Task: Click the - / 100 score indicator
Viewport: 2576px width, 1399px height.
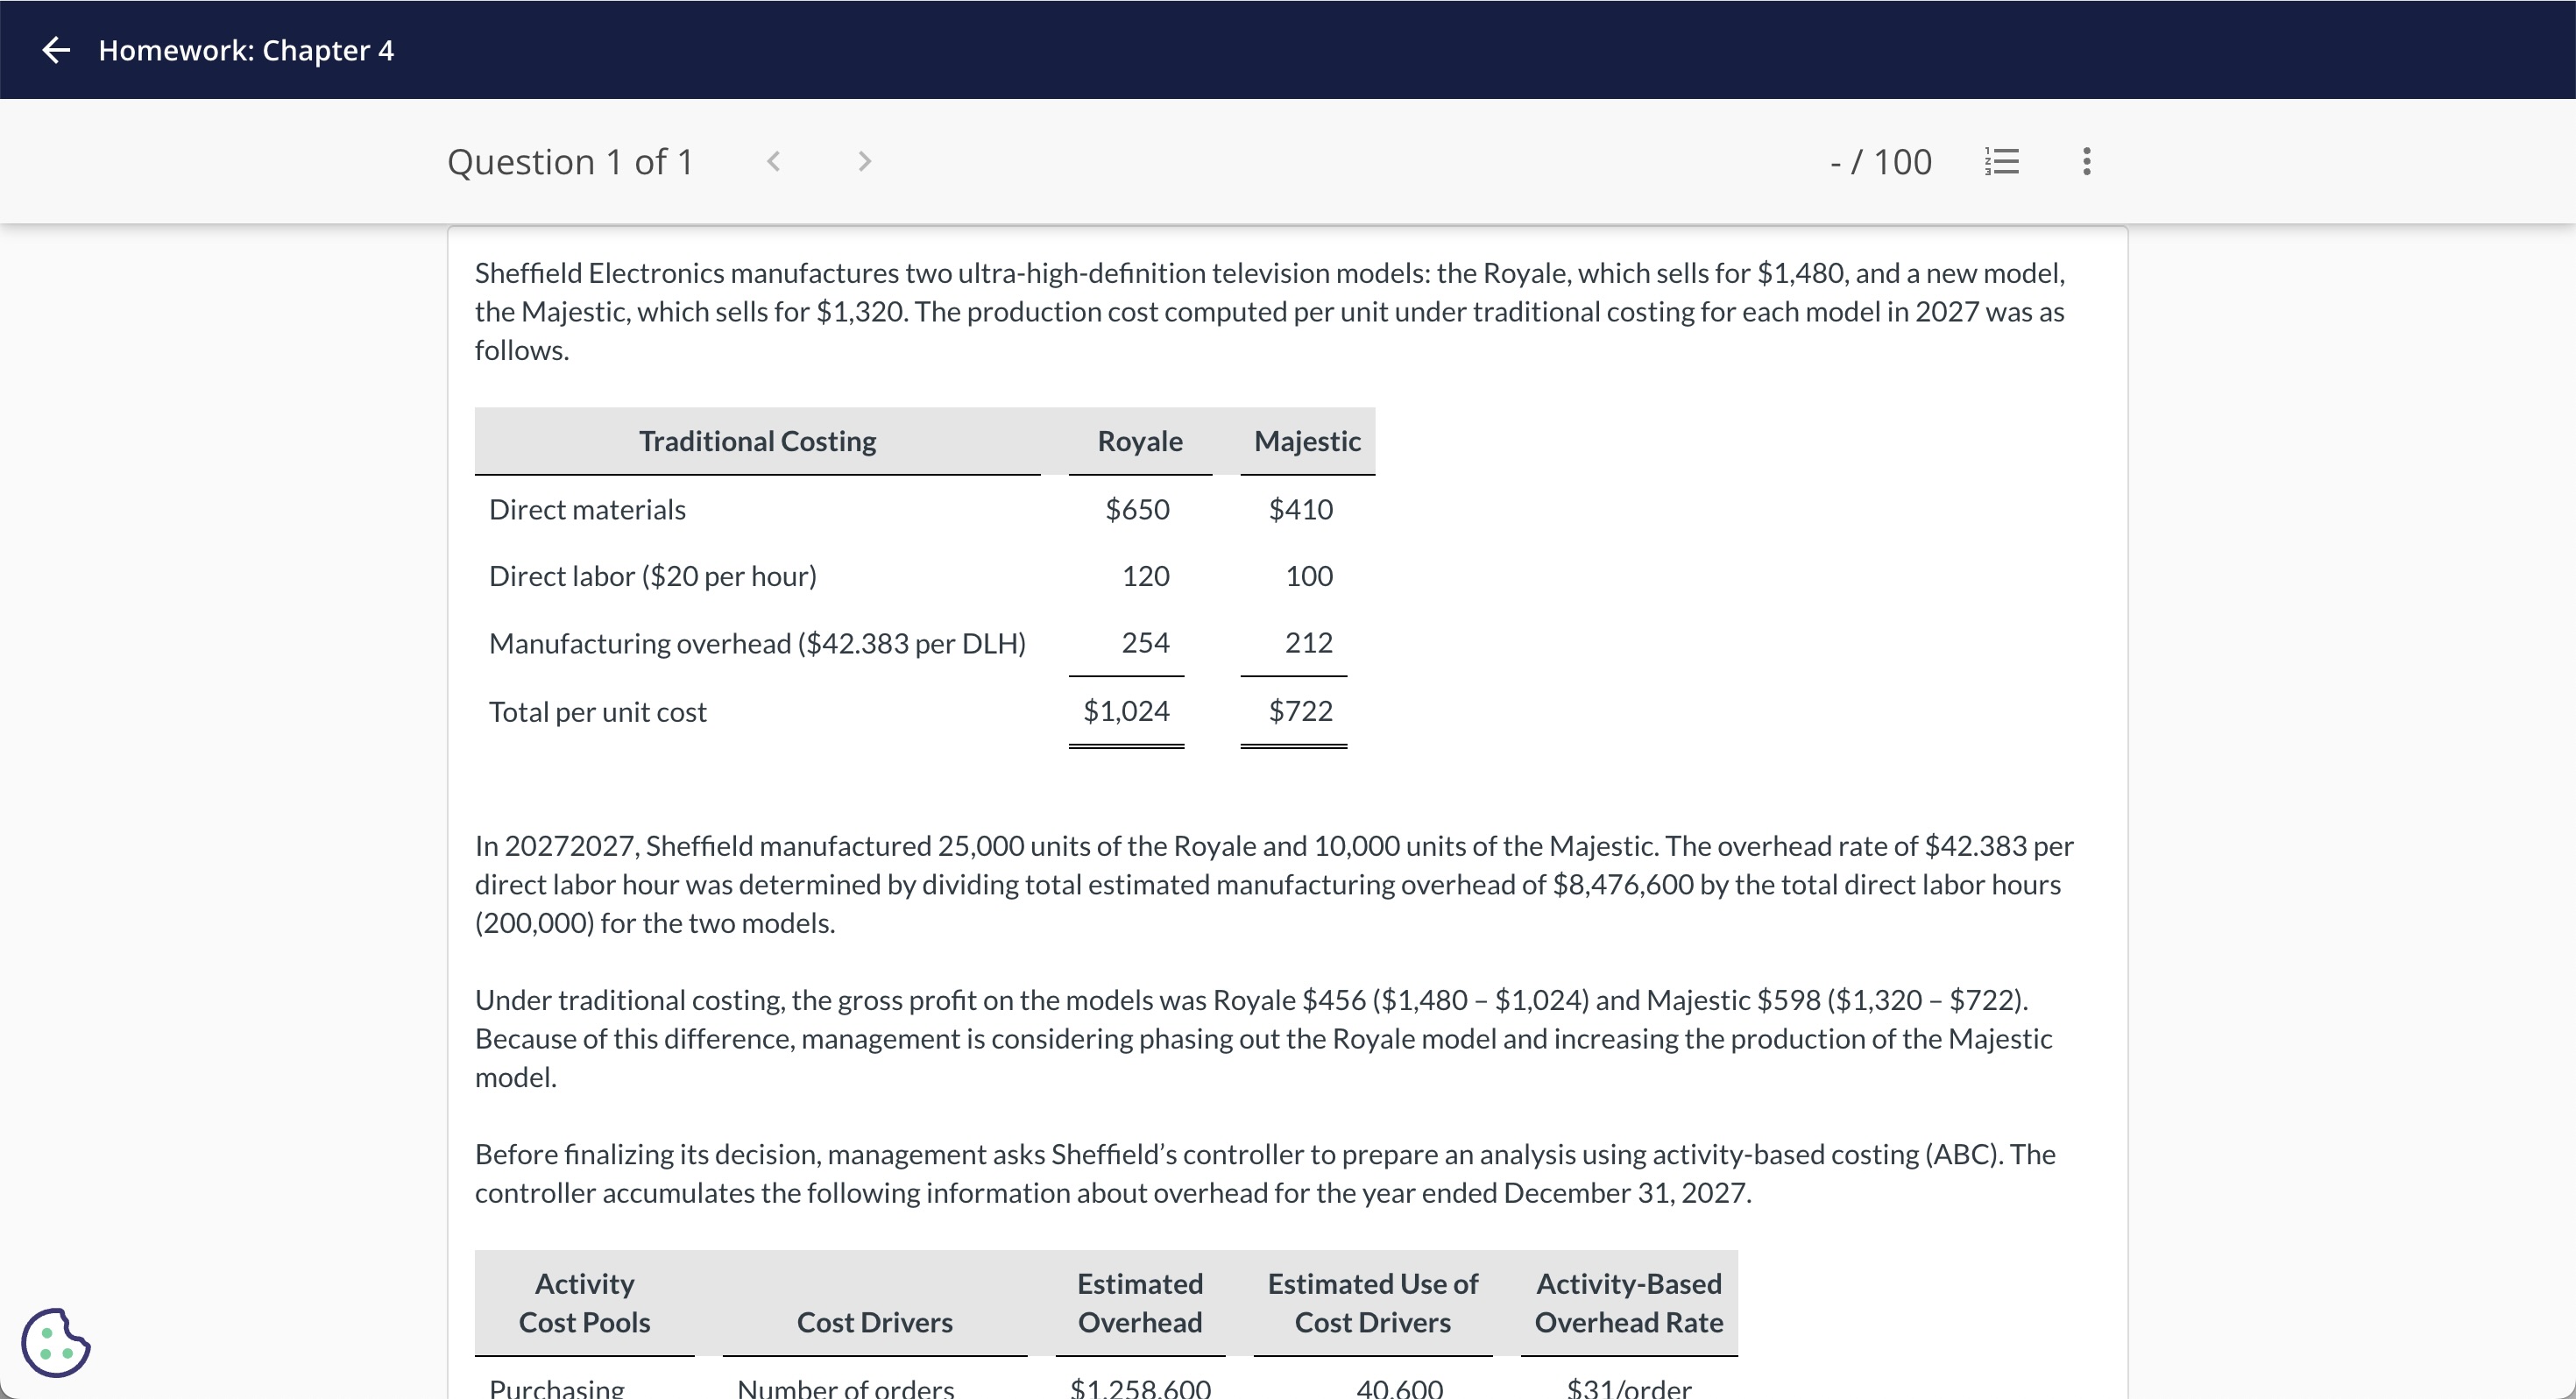Action: click(1880, 161)
